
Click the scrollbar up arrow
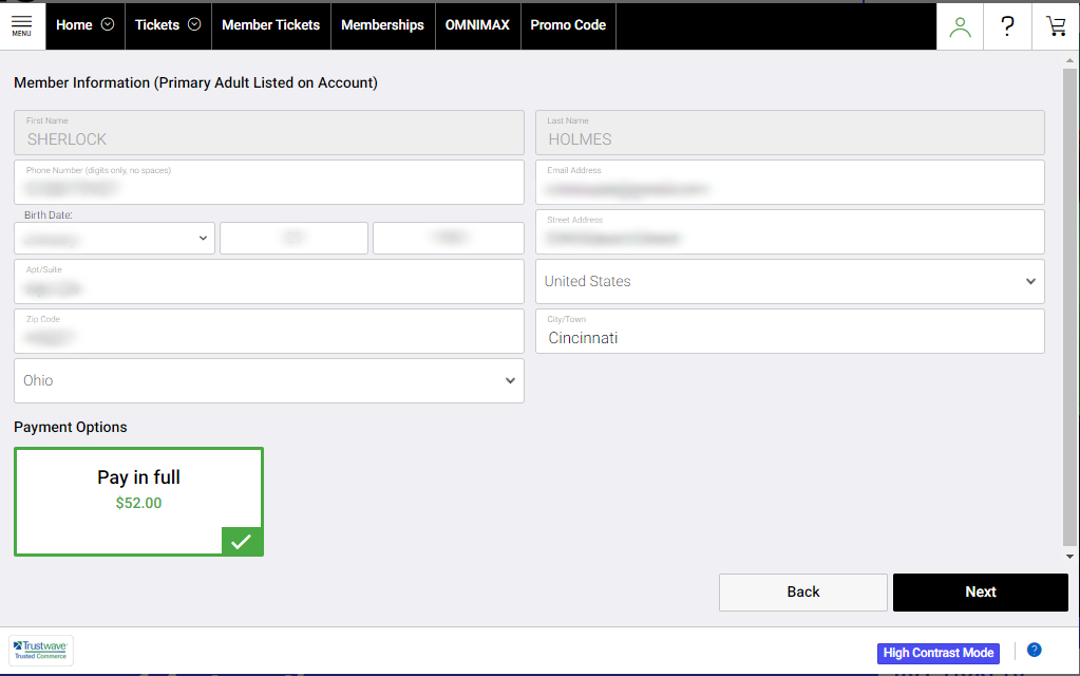pyautogui.click(x=1070, y=61)
